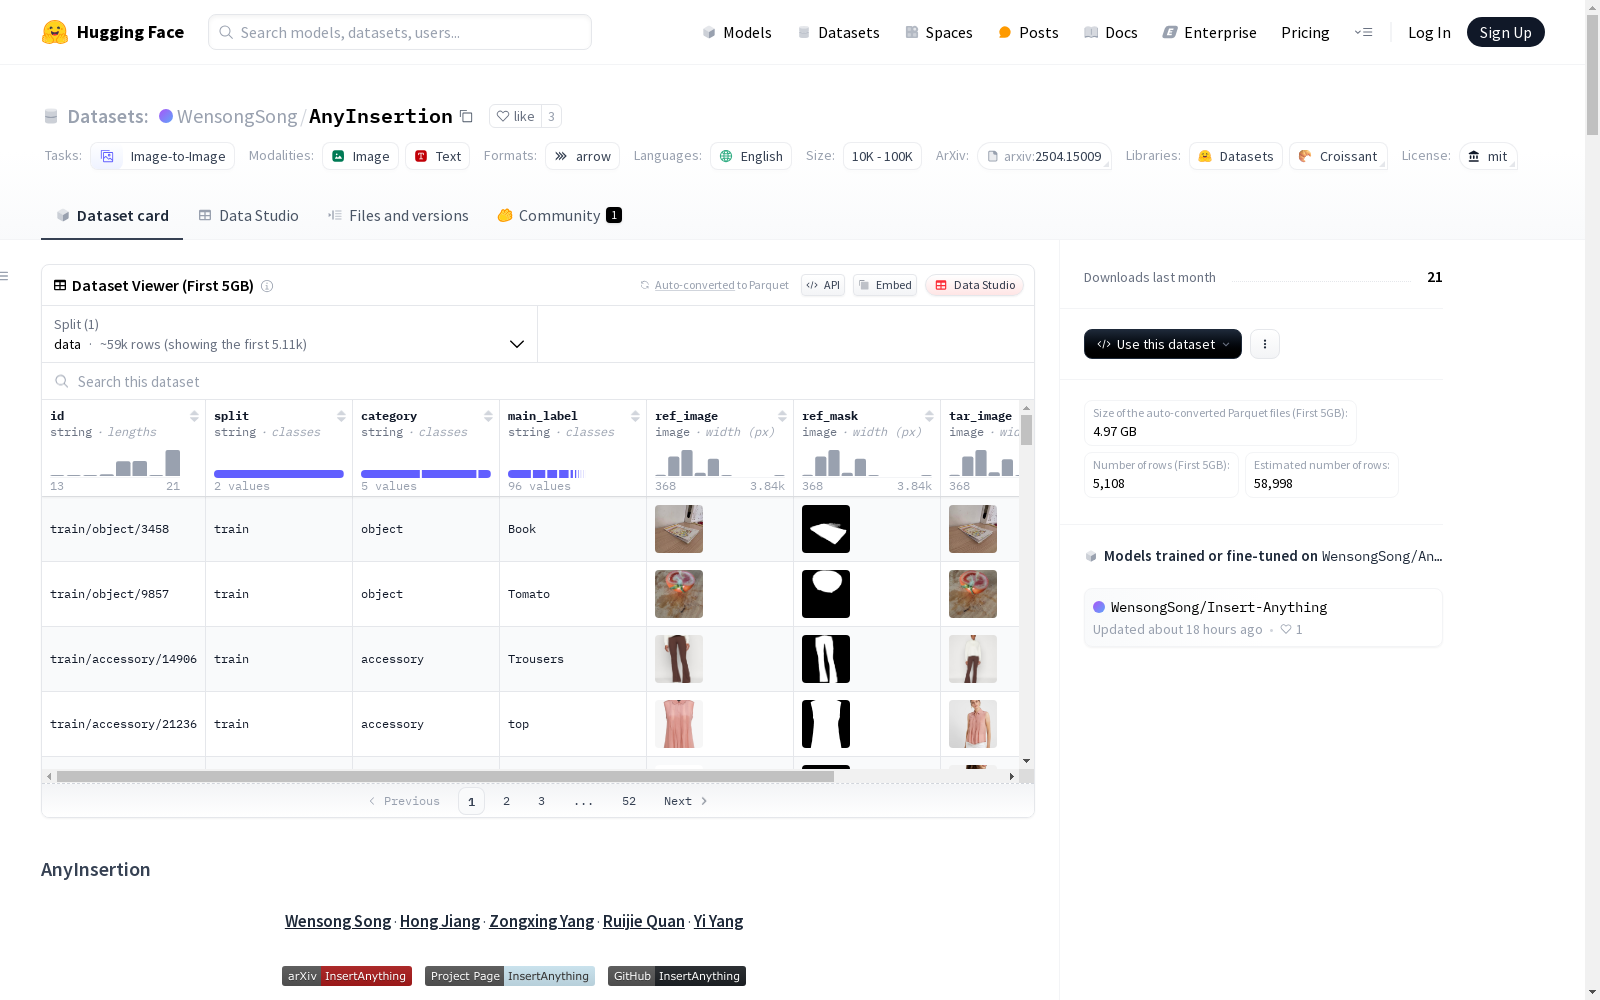Image resolution: width=1600 pixels, height=1000 pixels.
Task: Open Docs in the navigation bar
Action: 1111,32
